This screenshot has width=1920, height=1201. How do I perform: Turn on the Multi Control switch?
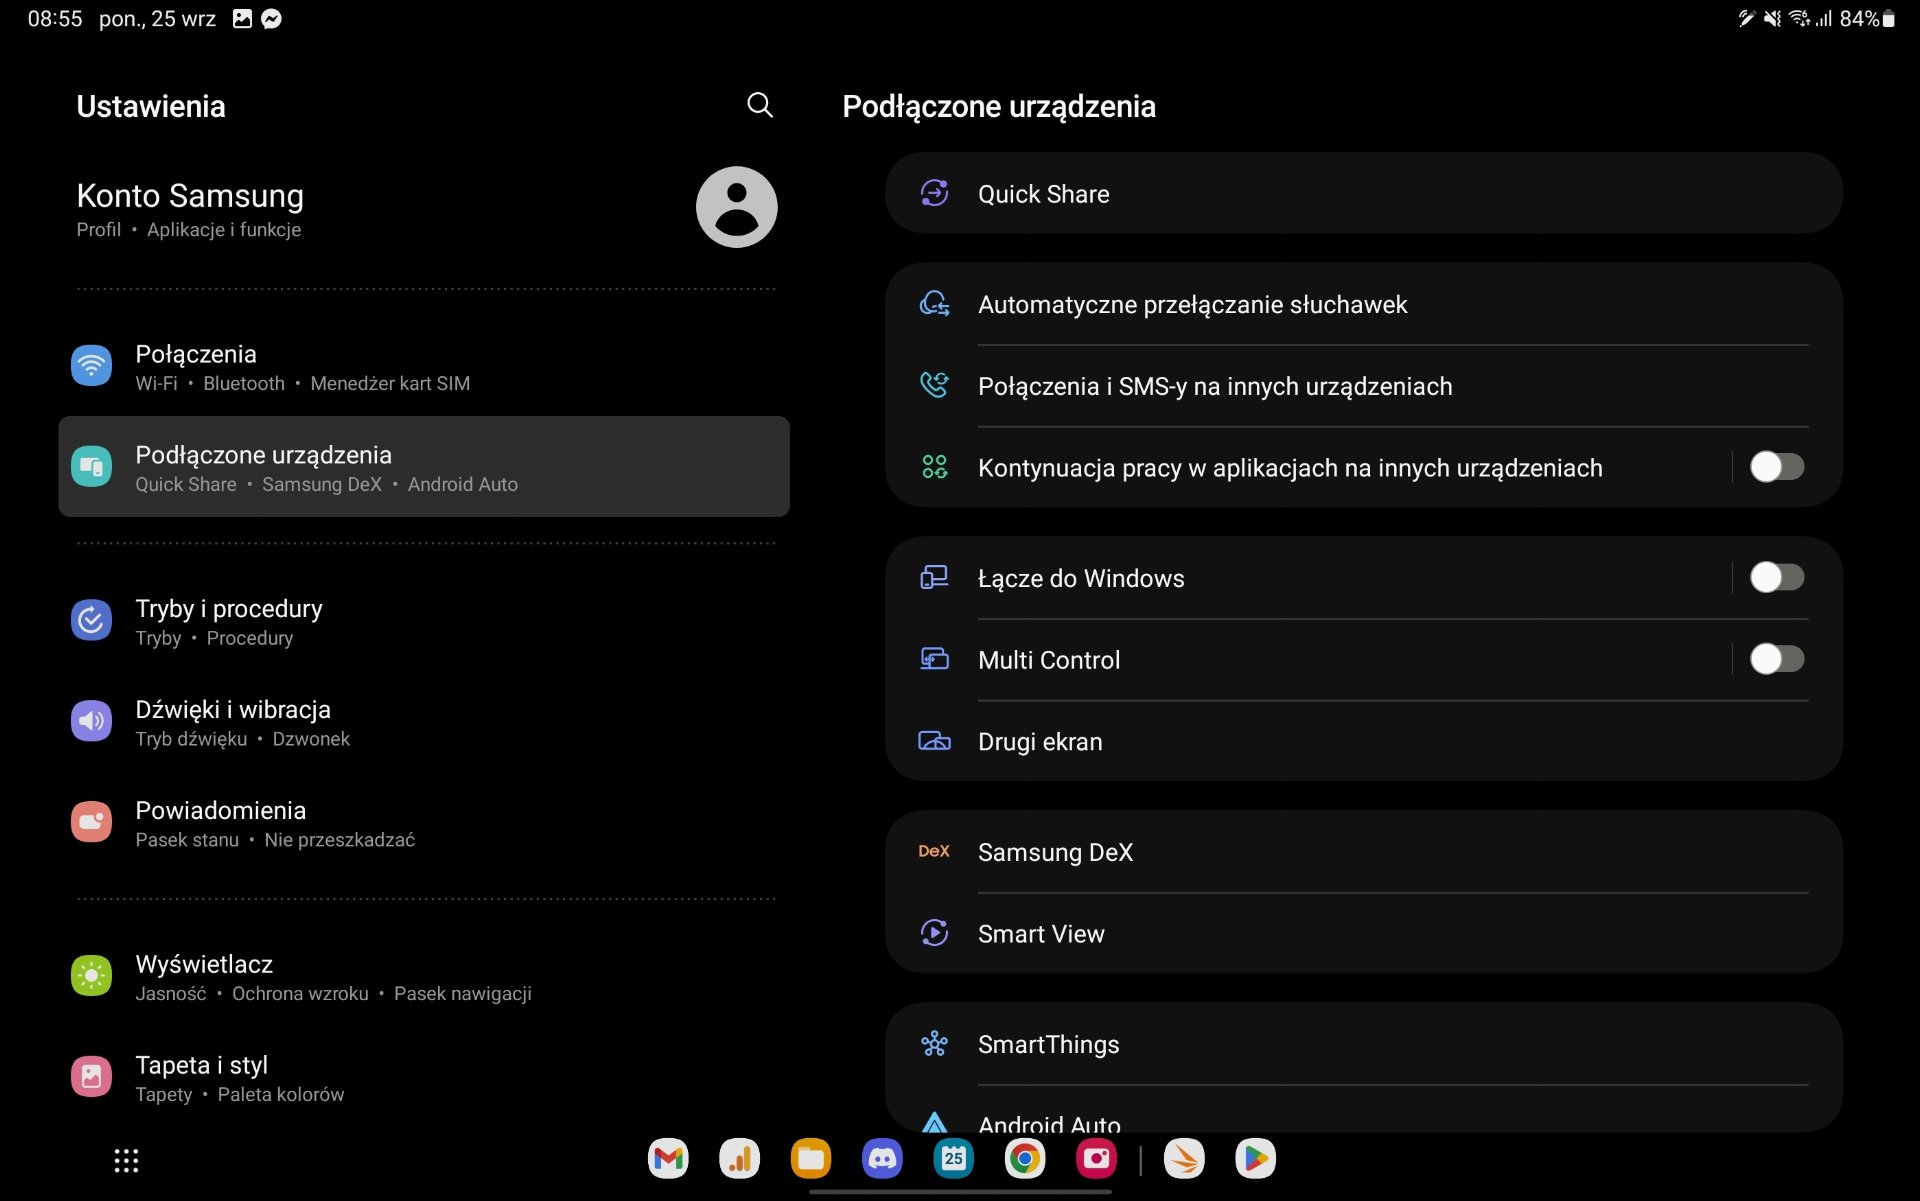[x=1777, y=659]
